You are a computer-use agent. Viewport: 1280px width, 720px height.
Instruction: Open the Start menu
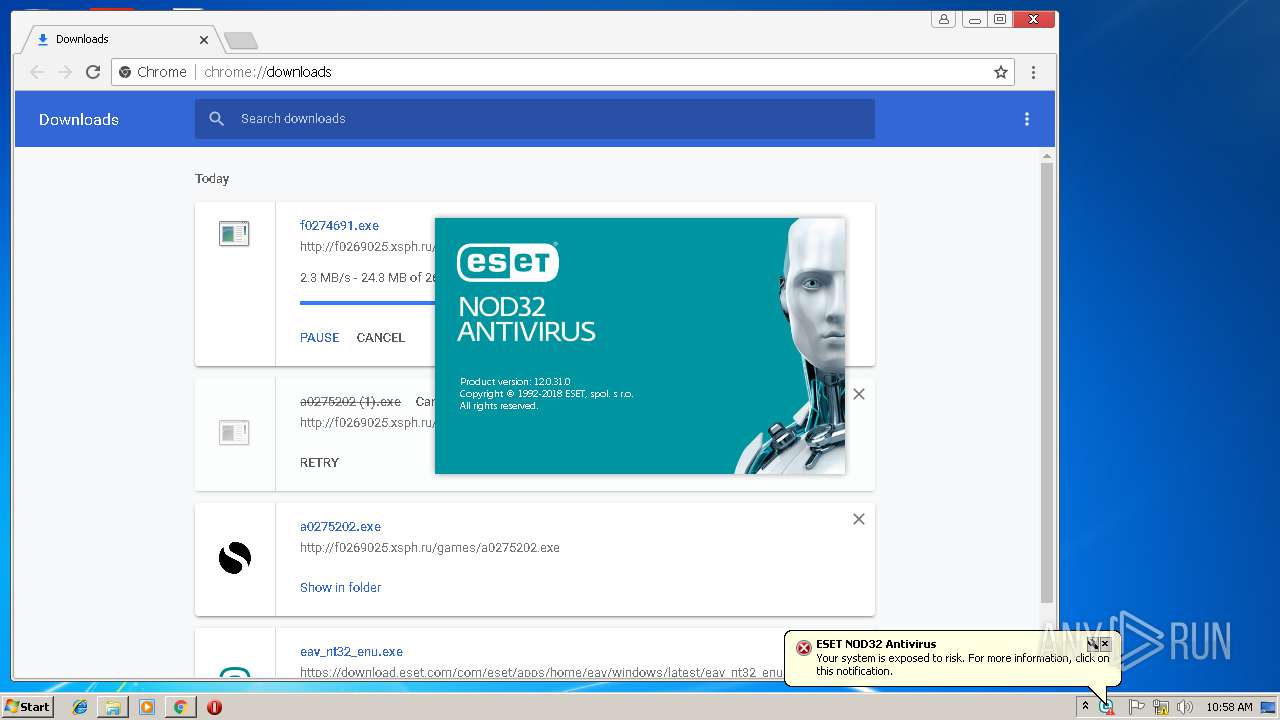tap(27, 707)
